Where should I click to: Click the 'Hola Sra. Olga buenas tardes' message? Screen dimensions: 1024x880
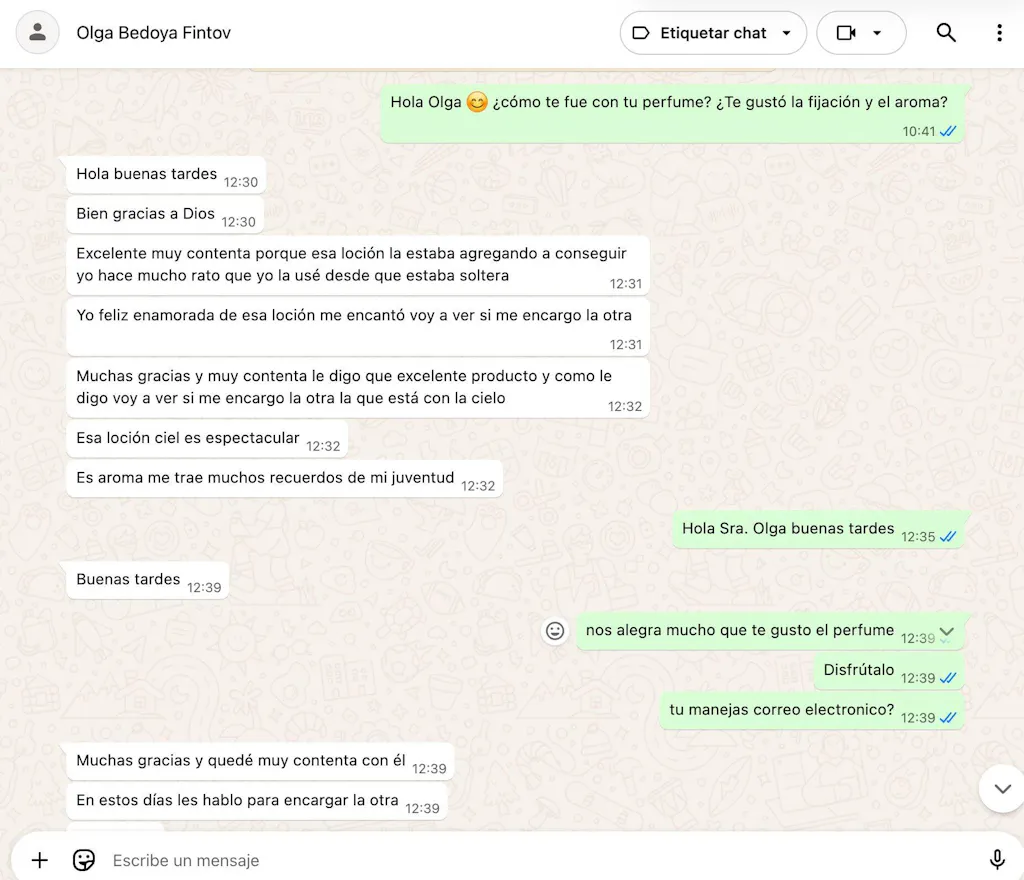tap(788, 529)
